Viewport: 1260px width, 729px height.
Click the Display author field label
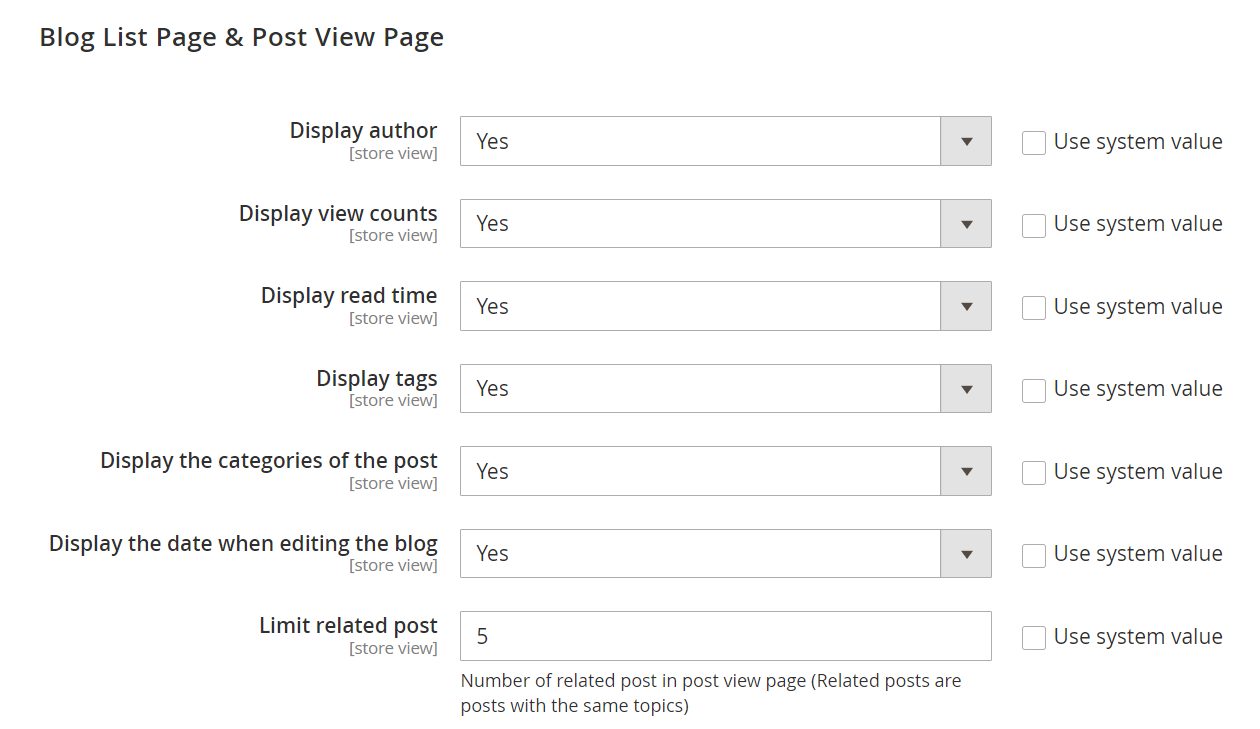(x=363, y=131)
